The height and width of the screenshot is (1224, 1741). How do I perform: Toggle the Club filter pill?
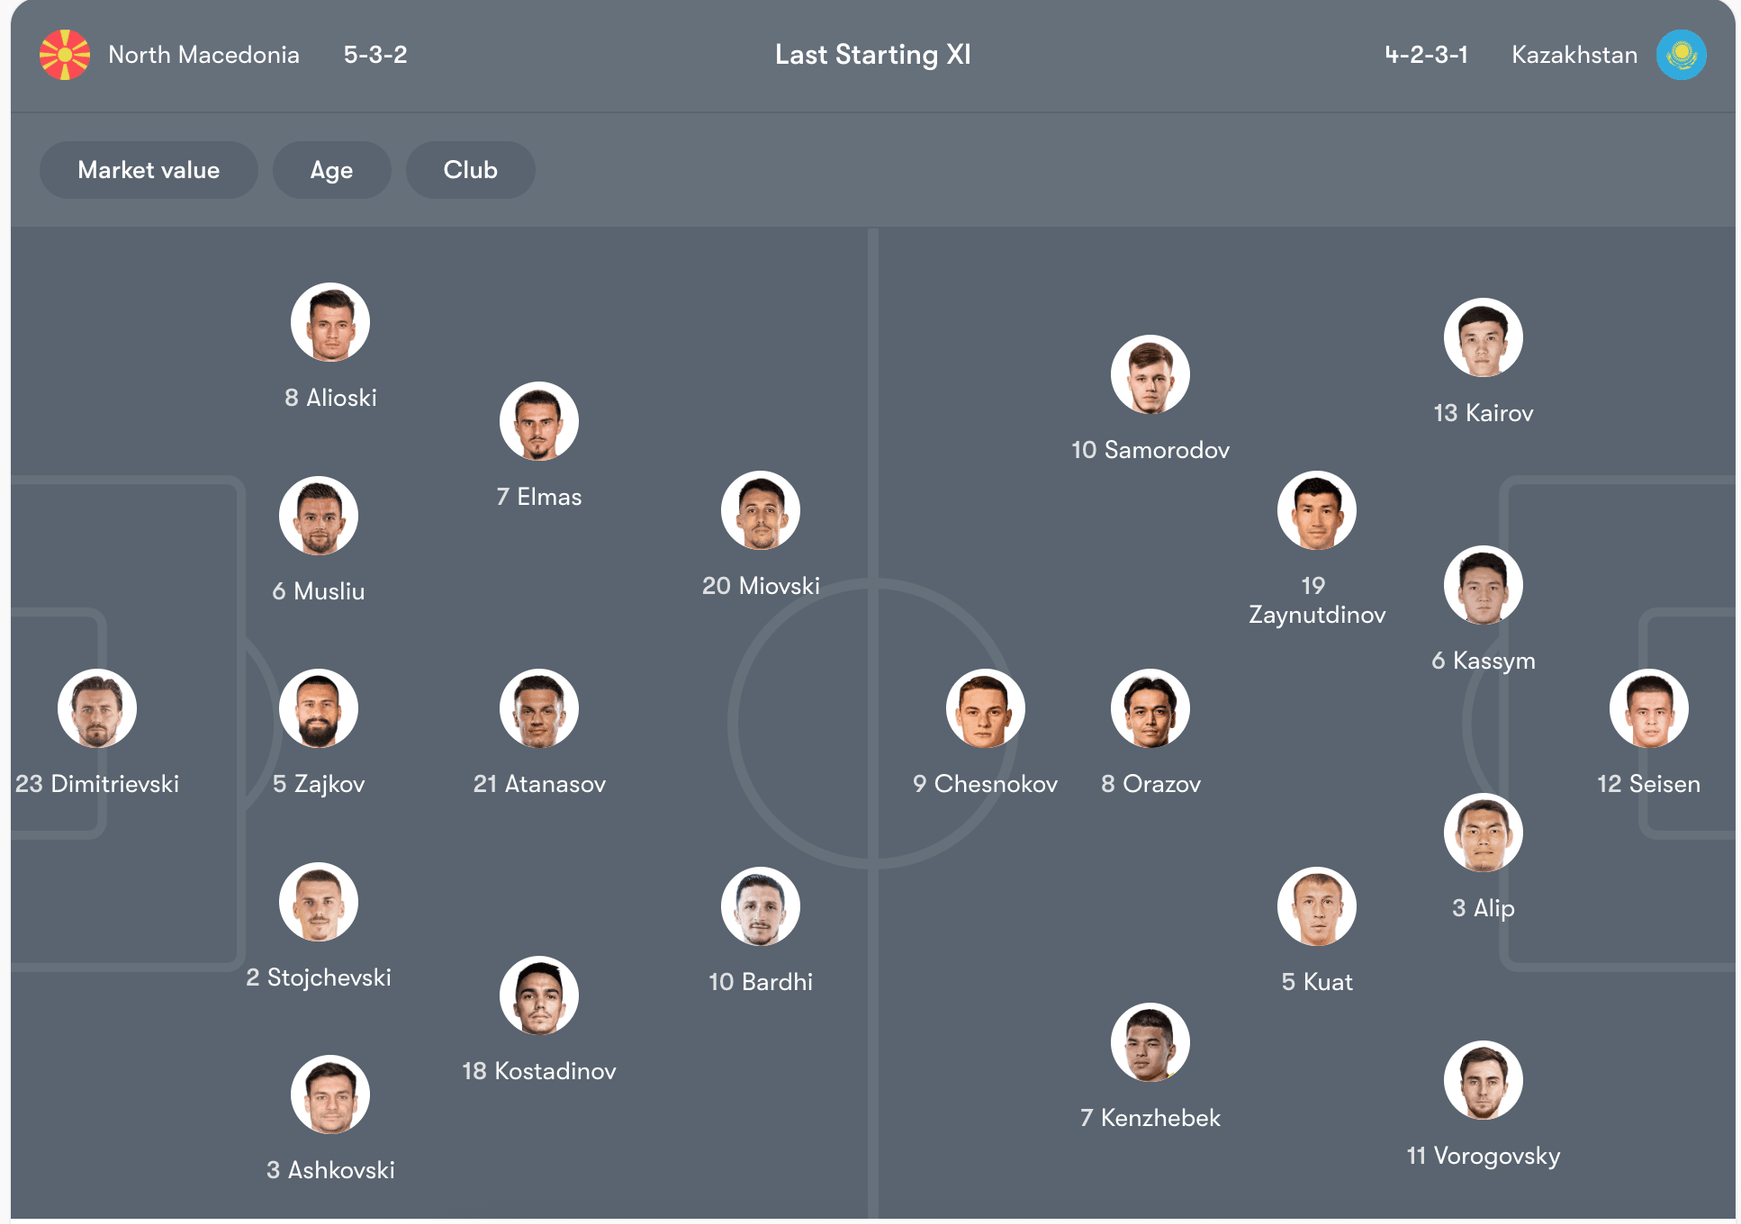[470, 170]
